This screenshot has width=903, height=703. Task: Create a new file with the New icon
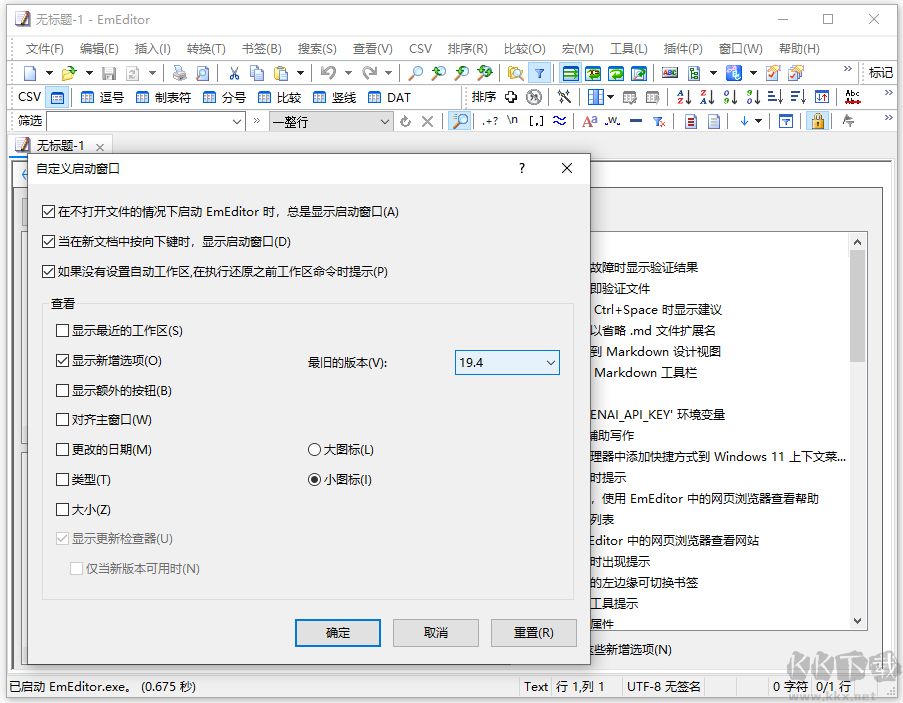[29, 73]
